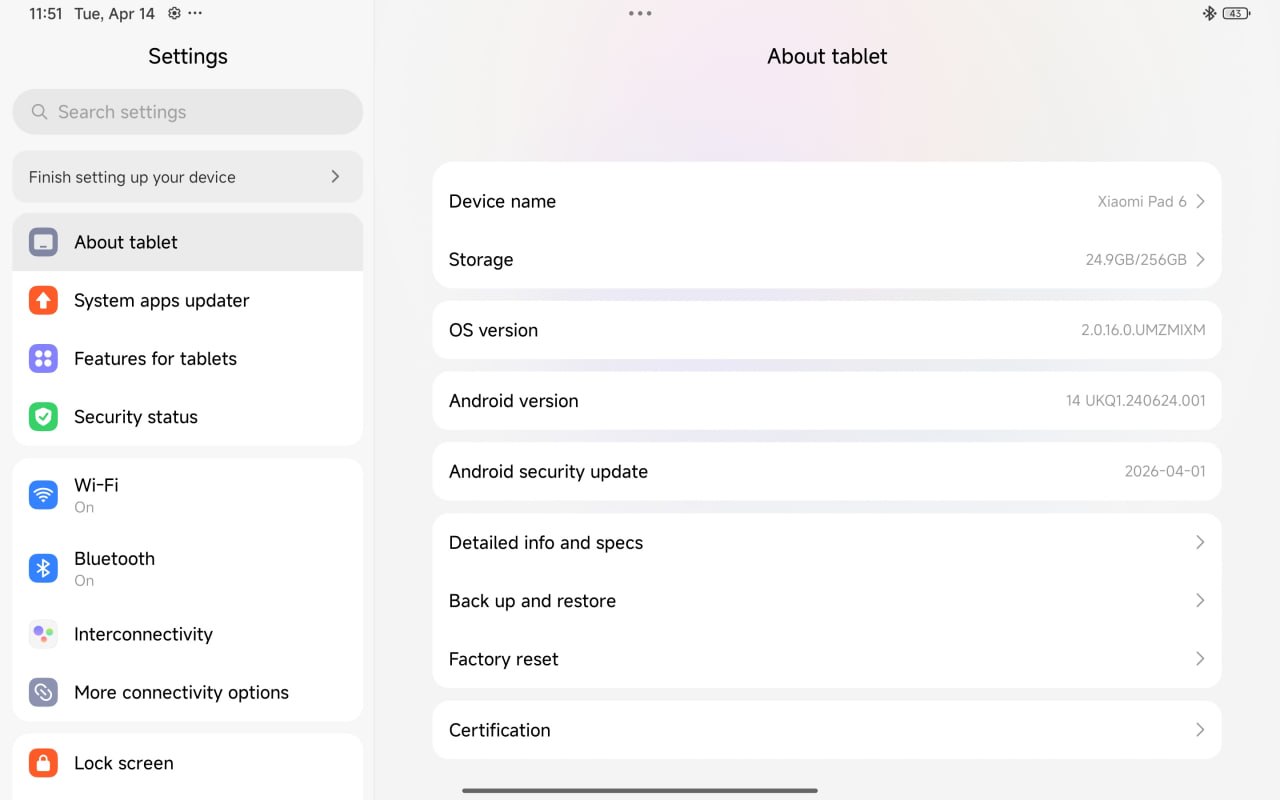Viewport: 1280px width, 800px height.
Task: Open Interconnectivity settings
Action: click(x=188, y=634)
